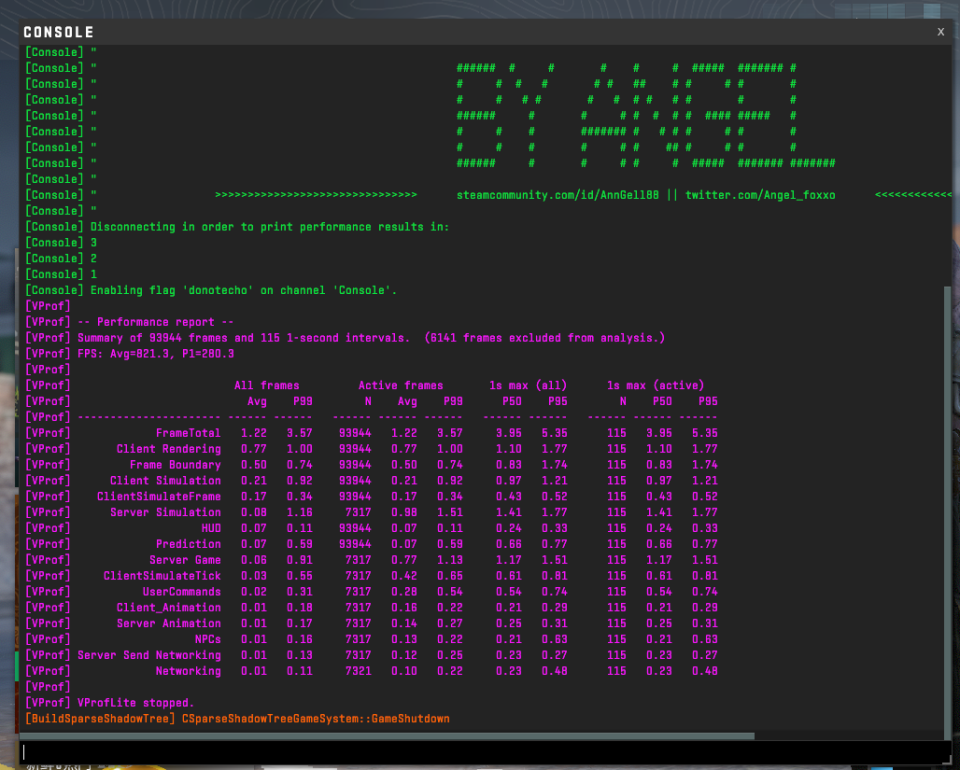Select the CONSOLE title label
The height and width of the screenshot is (770, 960).
click(x=59, y=32)
